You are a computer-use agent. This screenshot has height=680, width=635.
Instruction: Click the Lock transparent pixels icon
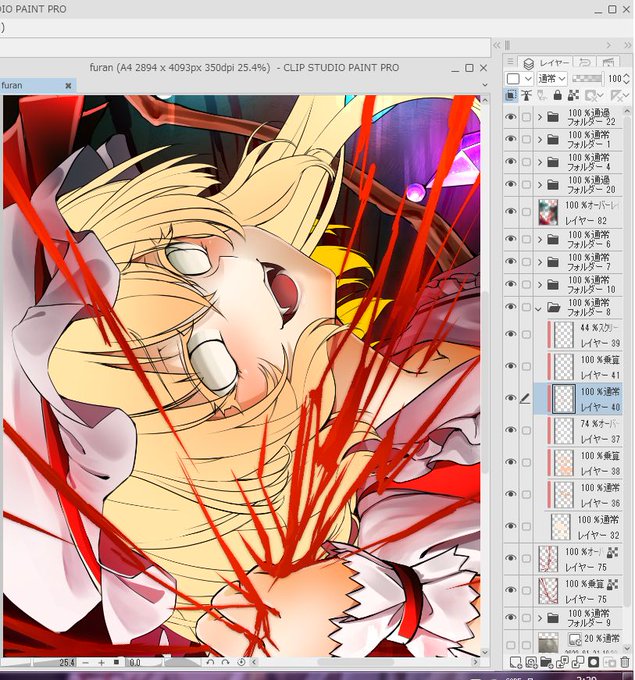tap(573, 95)
